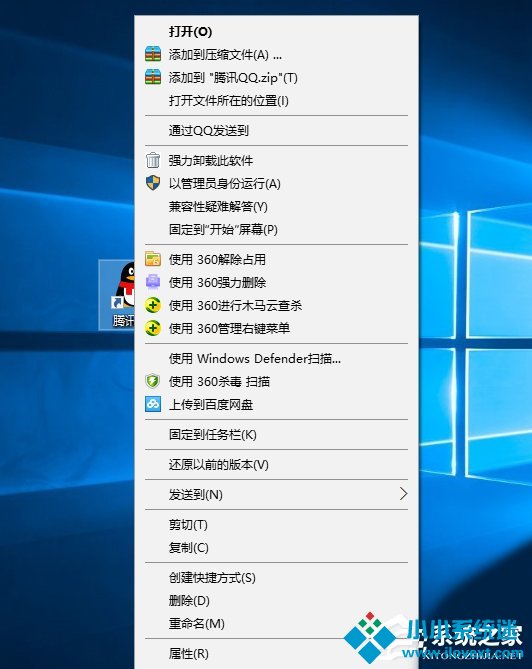Select 添加到 "腾讯QQ.zip"(T) entry
Image resolution: width=532 pixels, height=669 pixels.
pyautogui.click(x=276, y=78)
